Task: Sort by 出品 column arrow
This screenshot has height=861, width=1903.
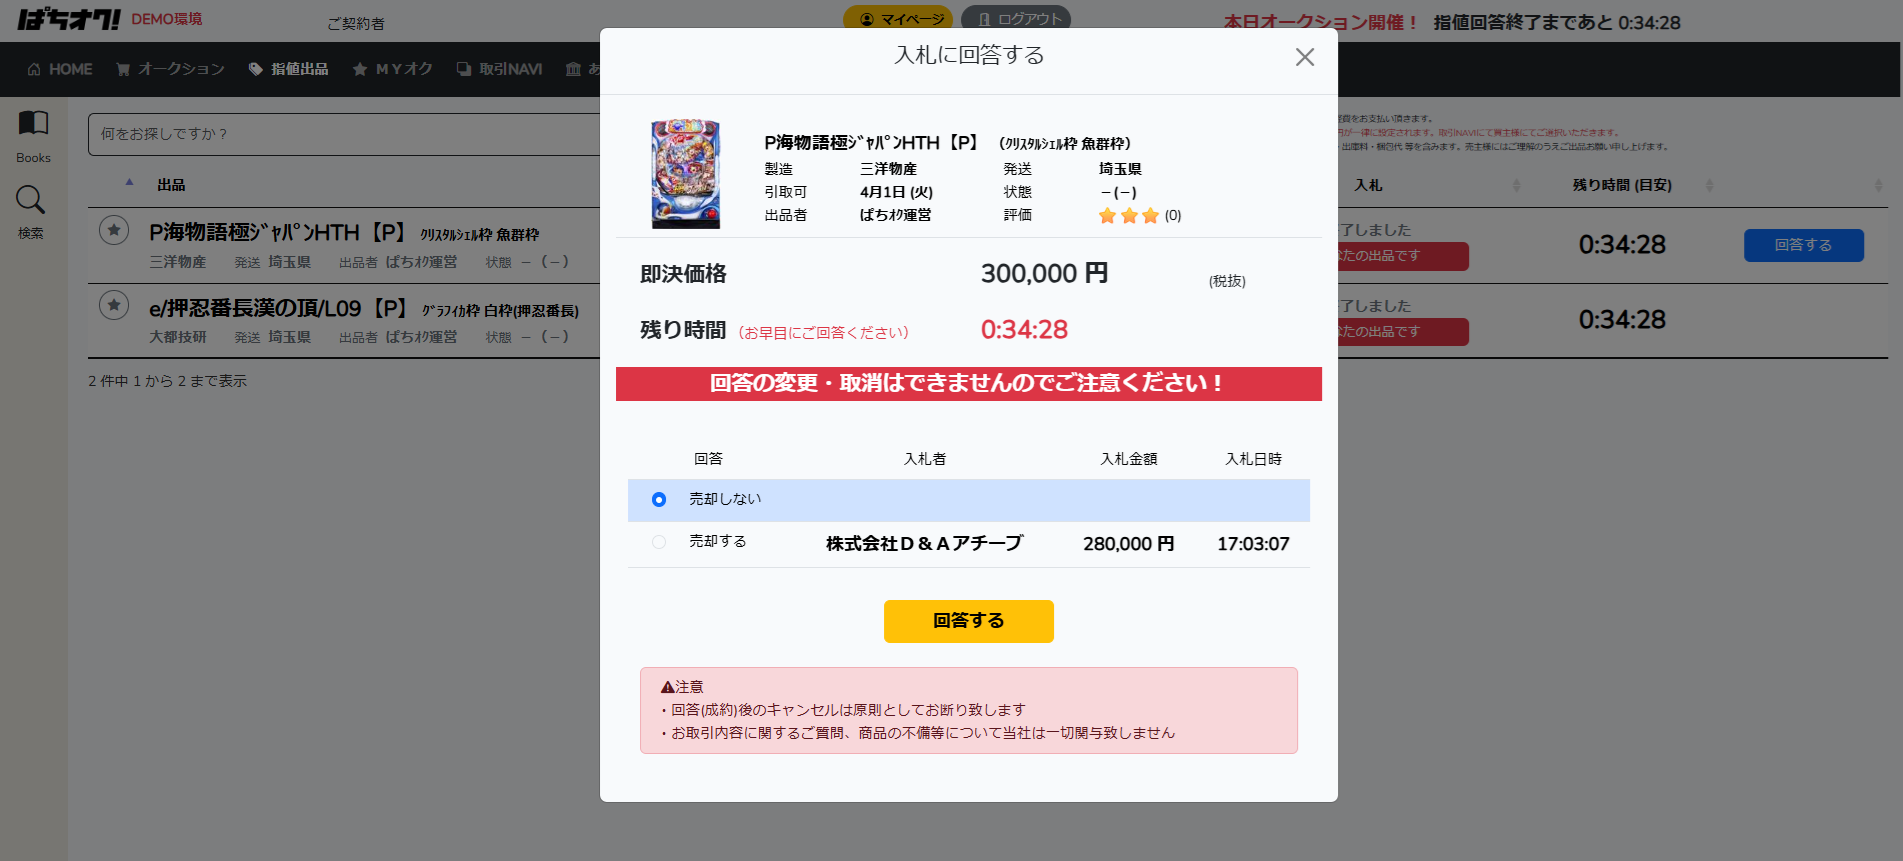Action: (130, 183)
